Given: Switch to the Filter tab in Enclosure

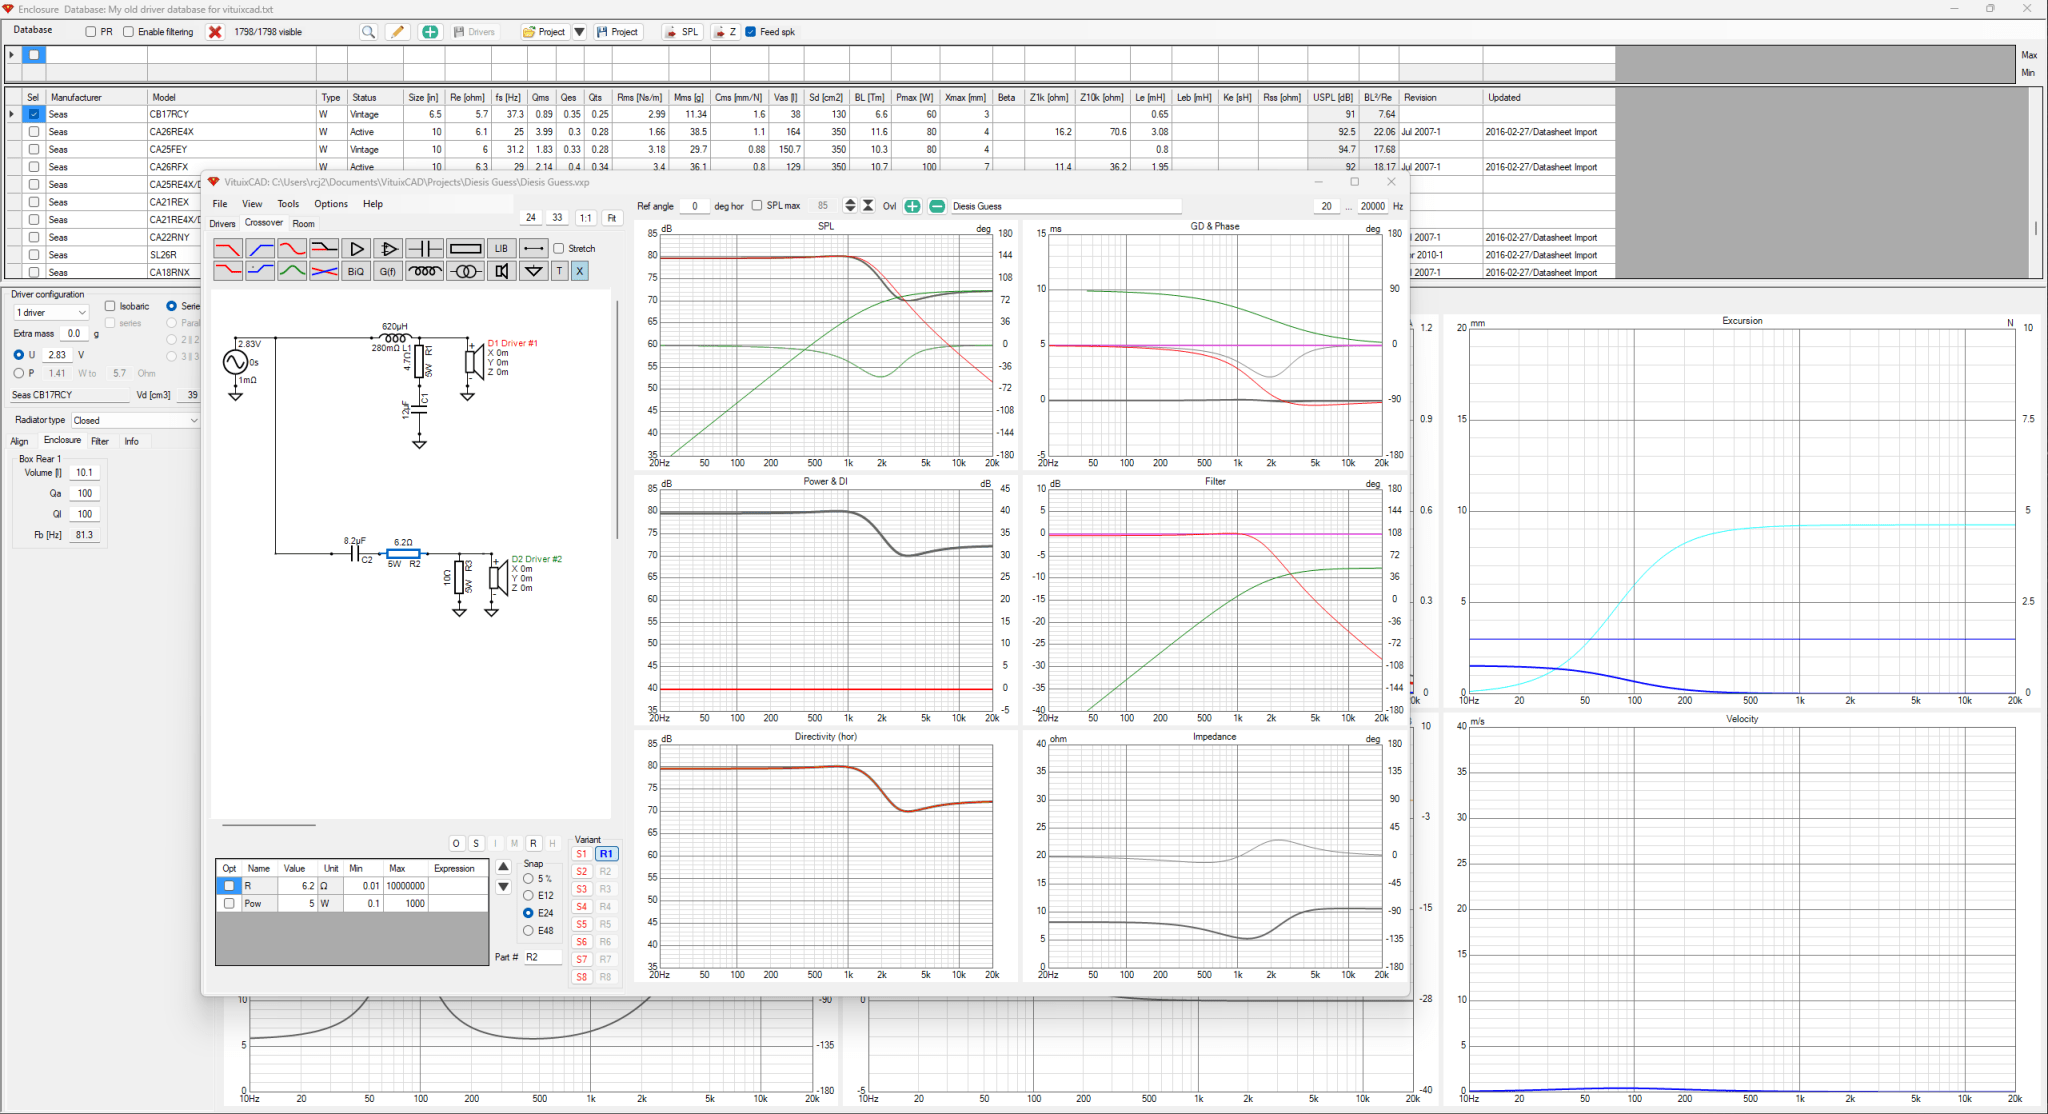Looking at the screenshot, I should tap(100, 441).
